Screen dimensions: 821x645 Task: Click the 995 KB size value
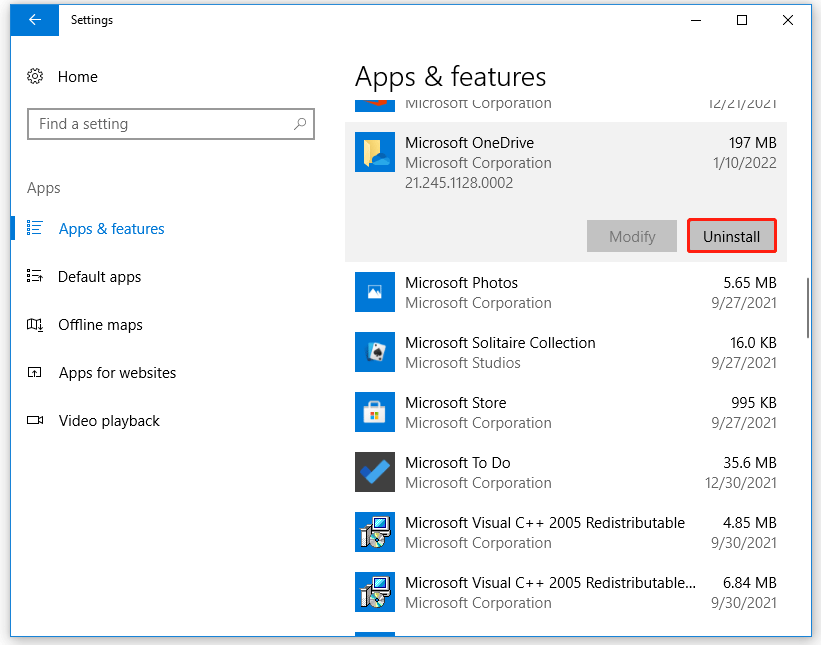[x=753, y=403]
